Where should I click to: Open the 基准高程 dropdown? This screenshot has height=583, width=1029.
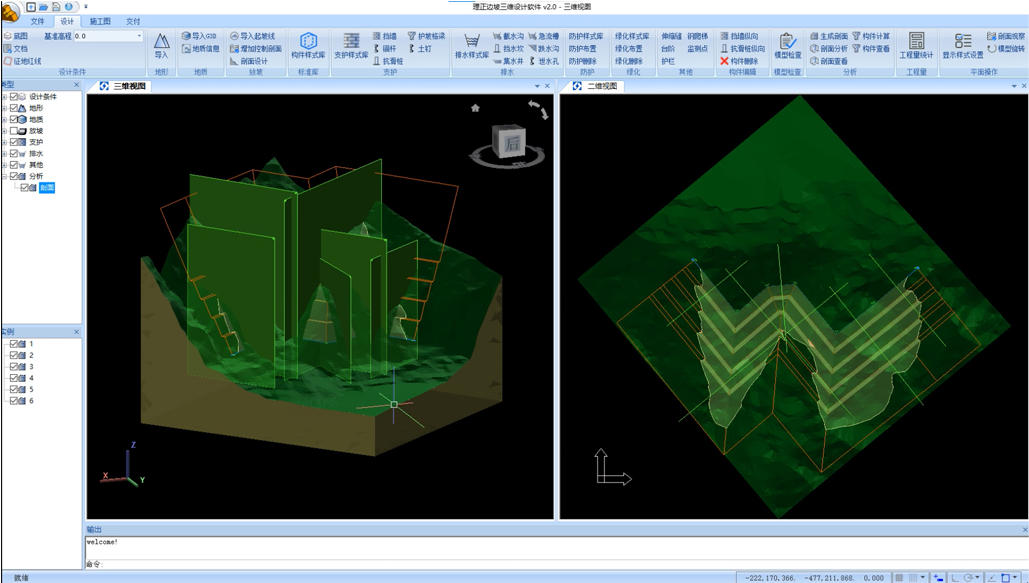139,36
